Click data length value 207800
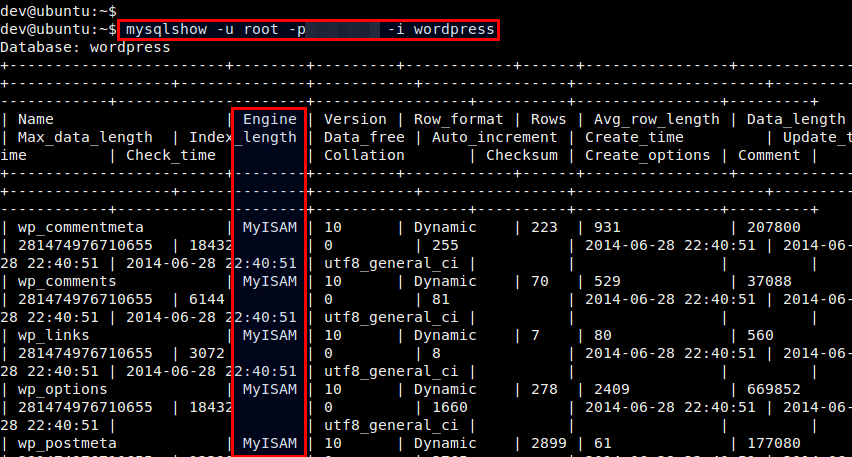 click(773, 227)
